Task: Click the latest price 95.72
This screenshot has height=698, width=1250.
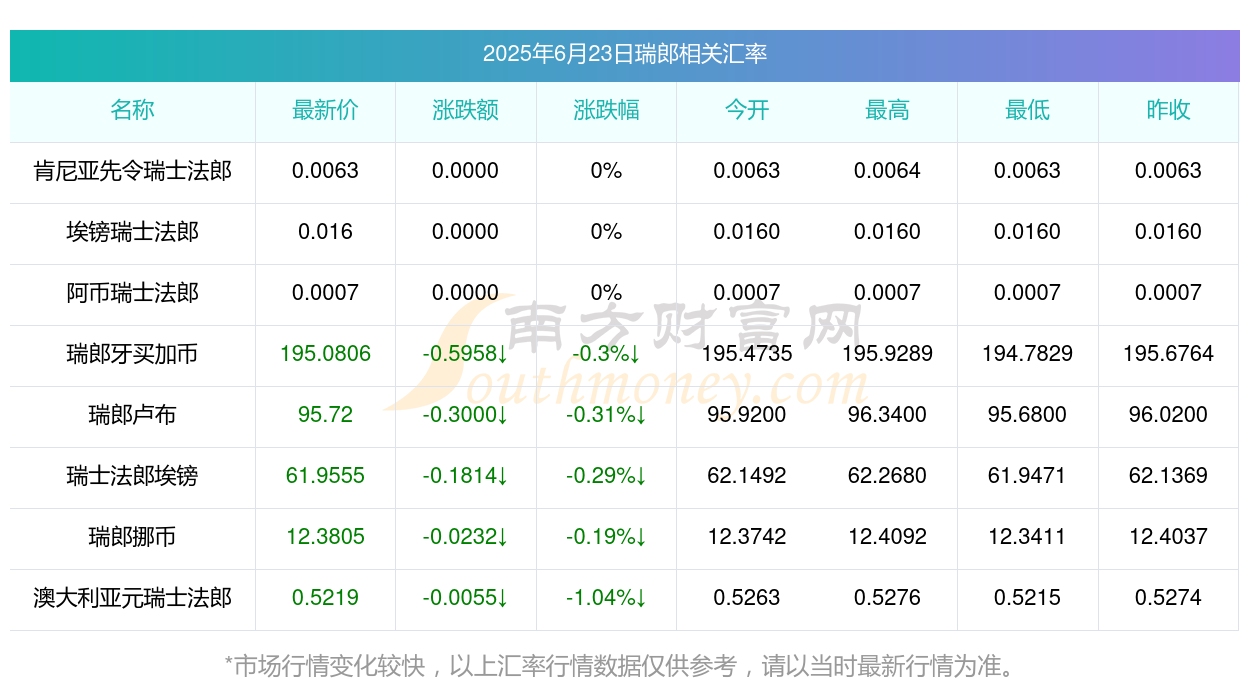Action: pyautogui.click(x=325, y=415)
